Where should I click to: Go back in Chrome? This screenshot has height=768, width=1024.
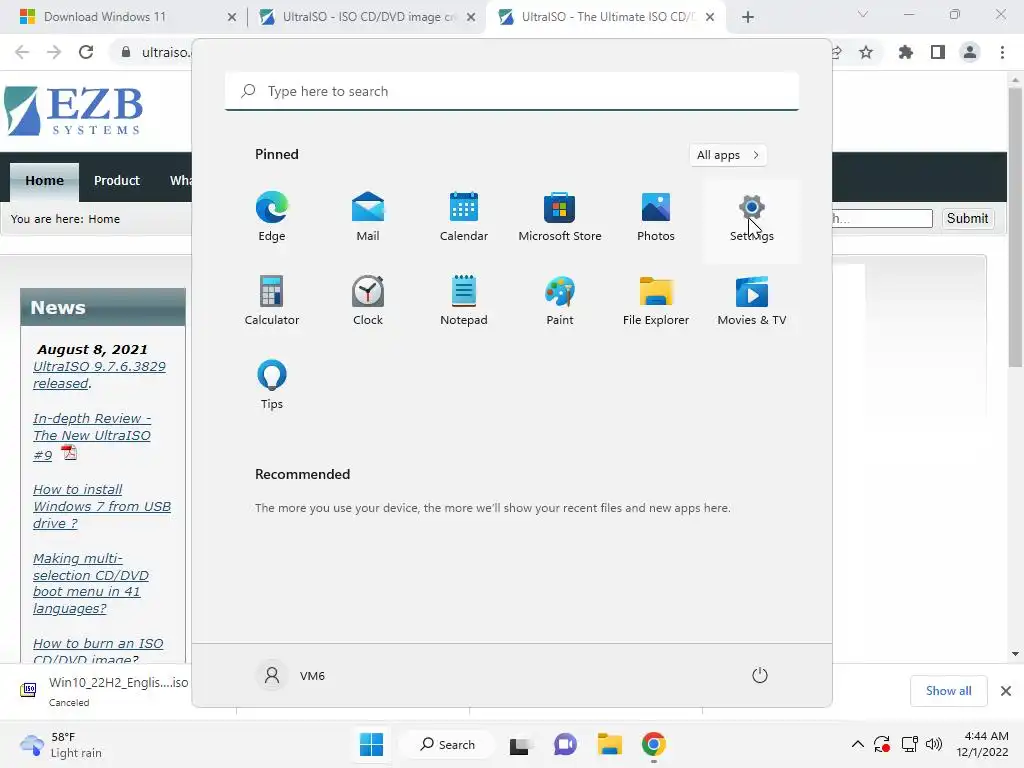(x=22, y=52)
